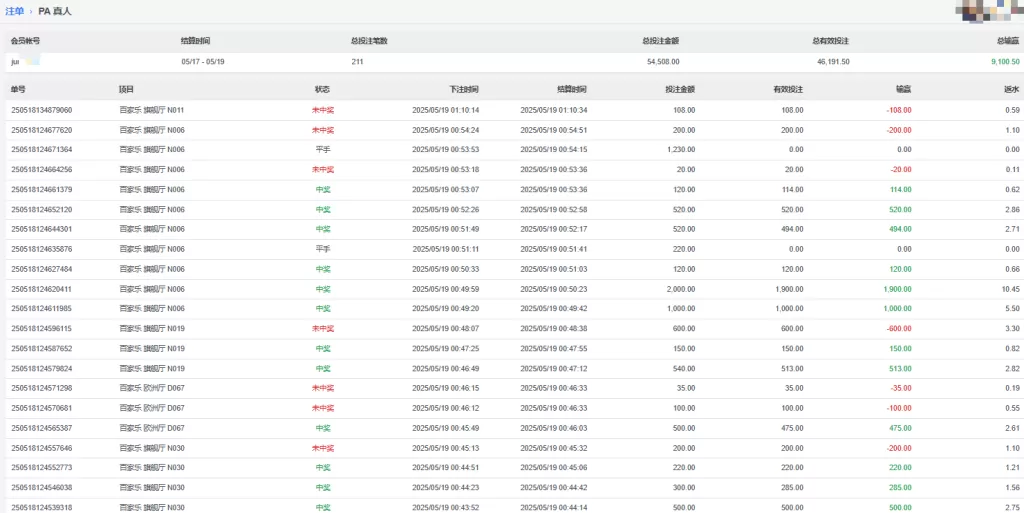Select order number 250518124671364
This screenshot has height=513, width=1024.
(x=42, y=149)
